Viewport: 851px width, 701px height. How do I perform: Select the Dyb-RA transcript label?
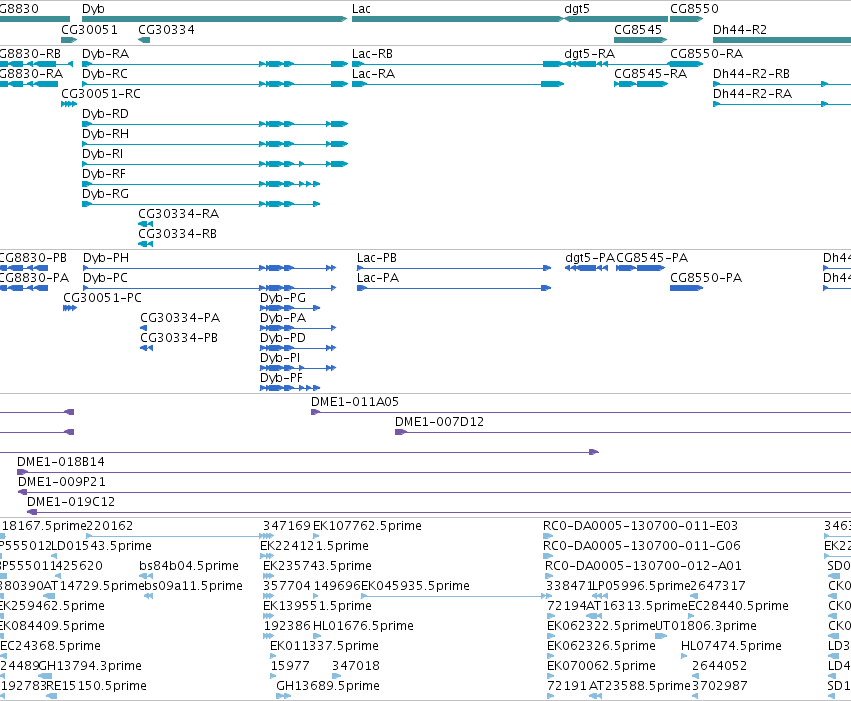pos(105,54)
